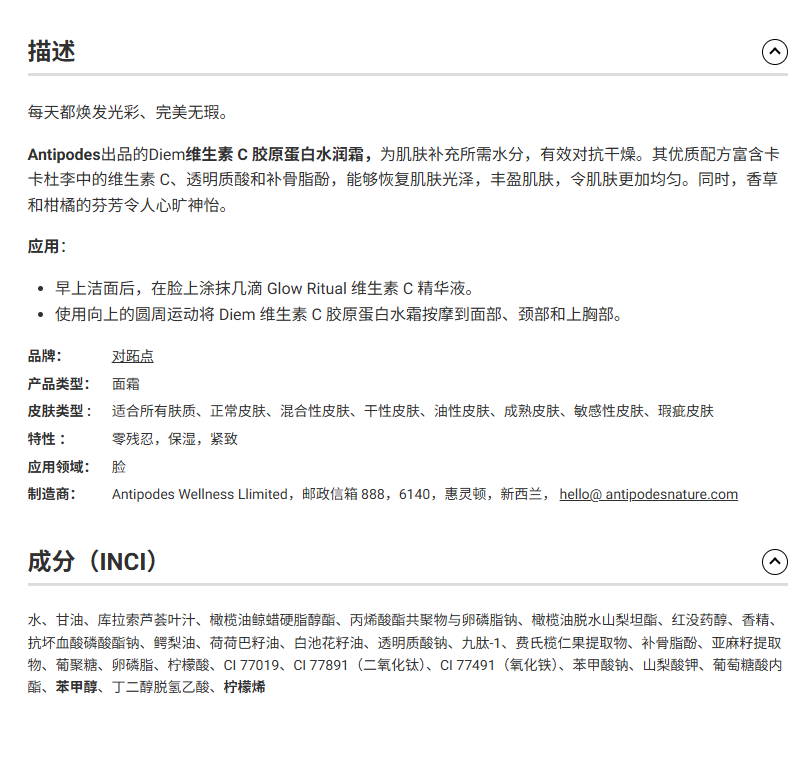Click the second bullet about 向上的圆周运动
Viewport: 804px width, 763px height.
(x=338, y=315)
